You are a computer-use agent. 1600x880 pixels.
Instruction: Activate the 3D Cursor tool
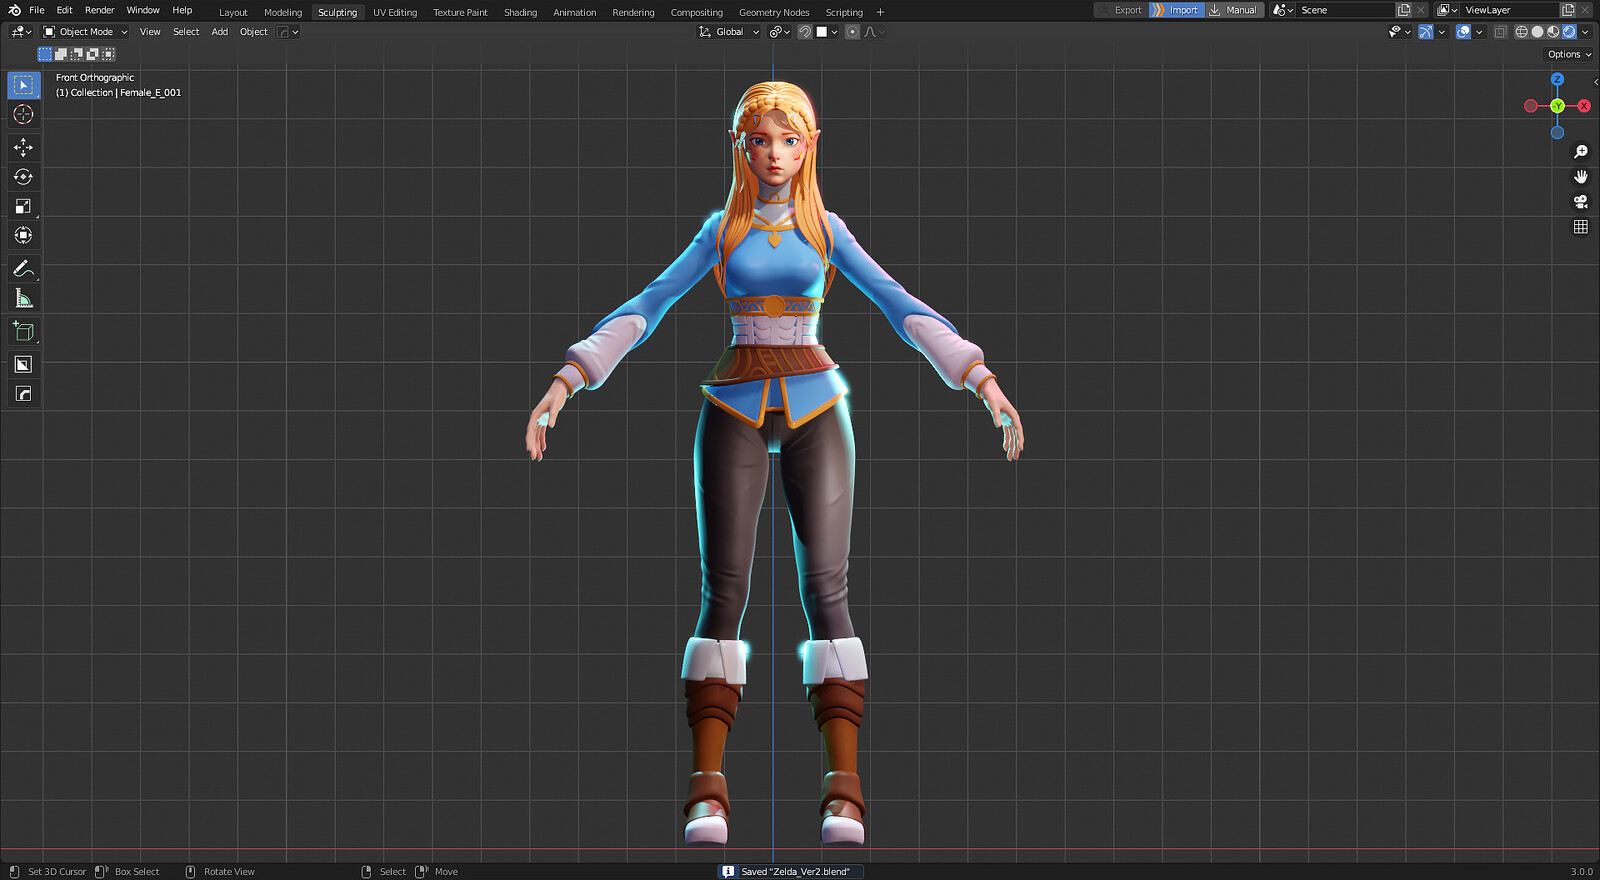pyautogui.click(x=23, y=115)
